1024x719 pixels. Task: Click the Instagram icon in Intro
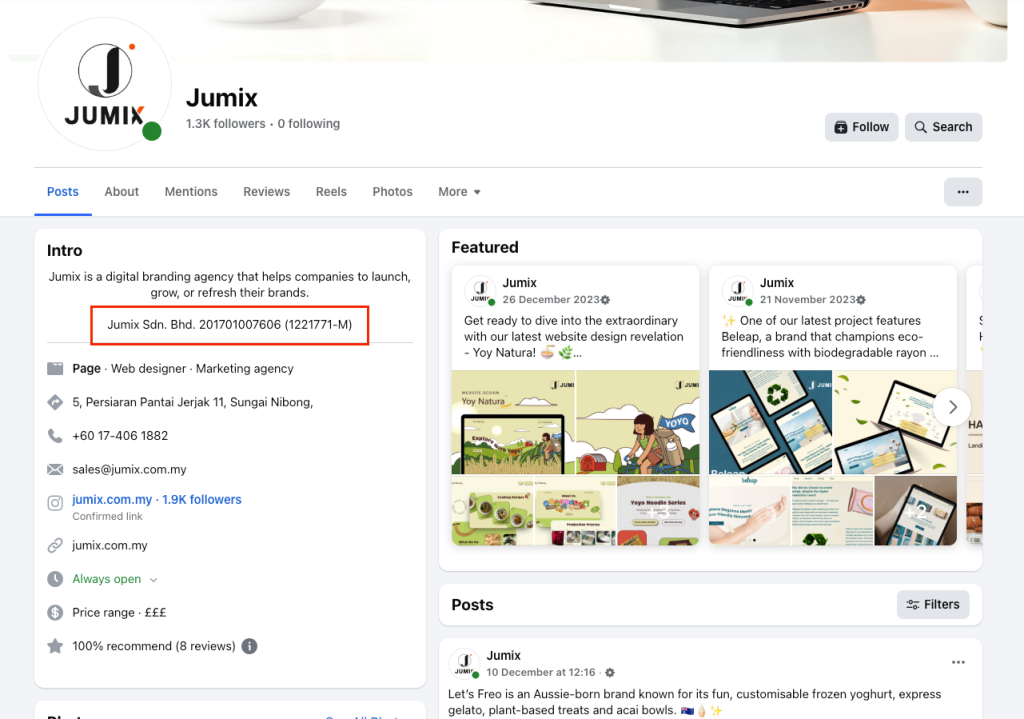55,503
